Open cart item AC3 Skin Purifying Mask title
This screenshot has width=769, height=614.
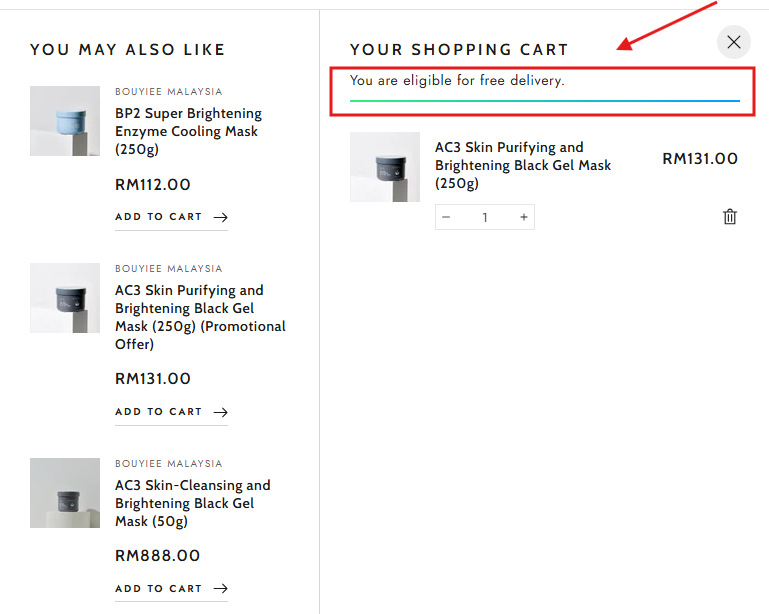click(x=522, y=165)
